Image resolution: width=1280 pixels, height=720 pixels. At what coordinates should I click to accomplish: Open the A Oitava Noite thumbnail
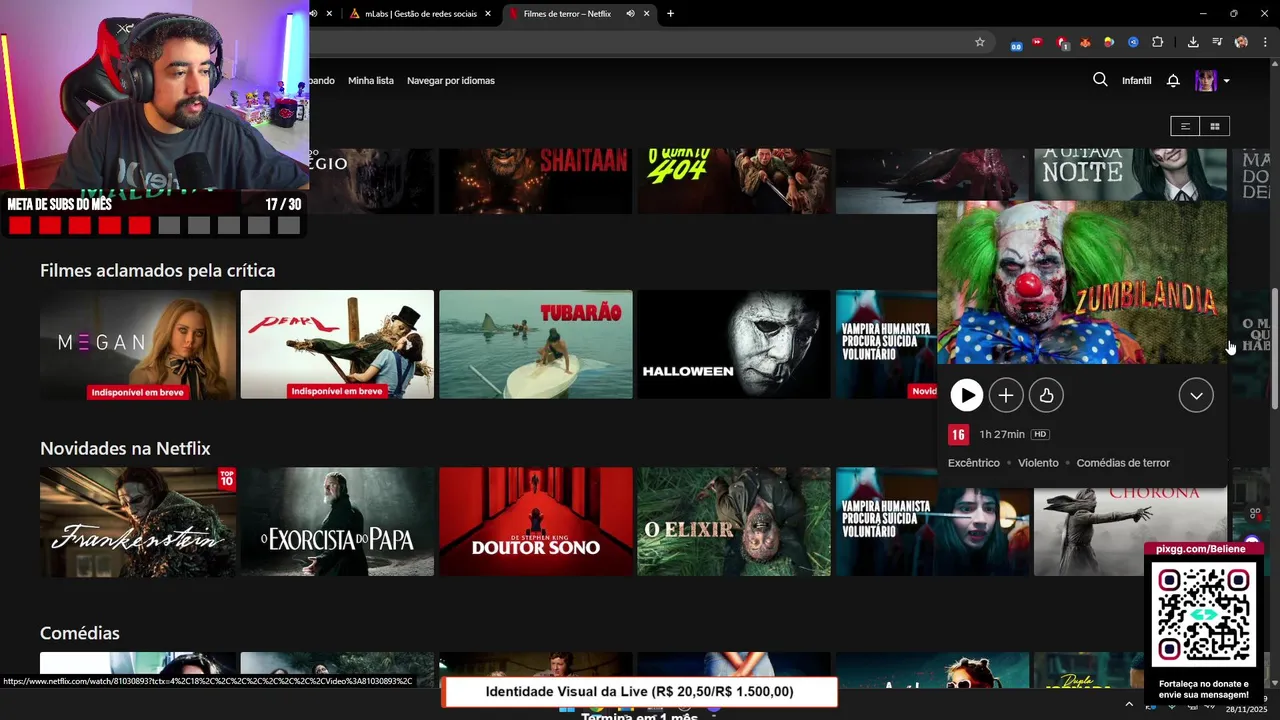1130,174
